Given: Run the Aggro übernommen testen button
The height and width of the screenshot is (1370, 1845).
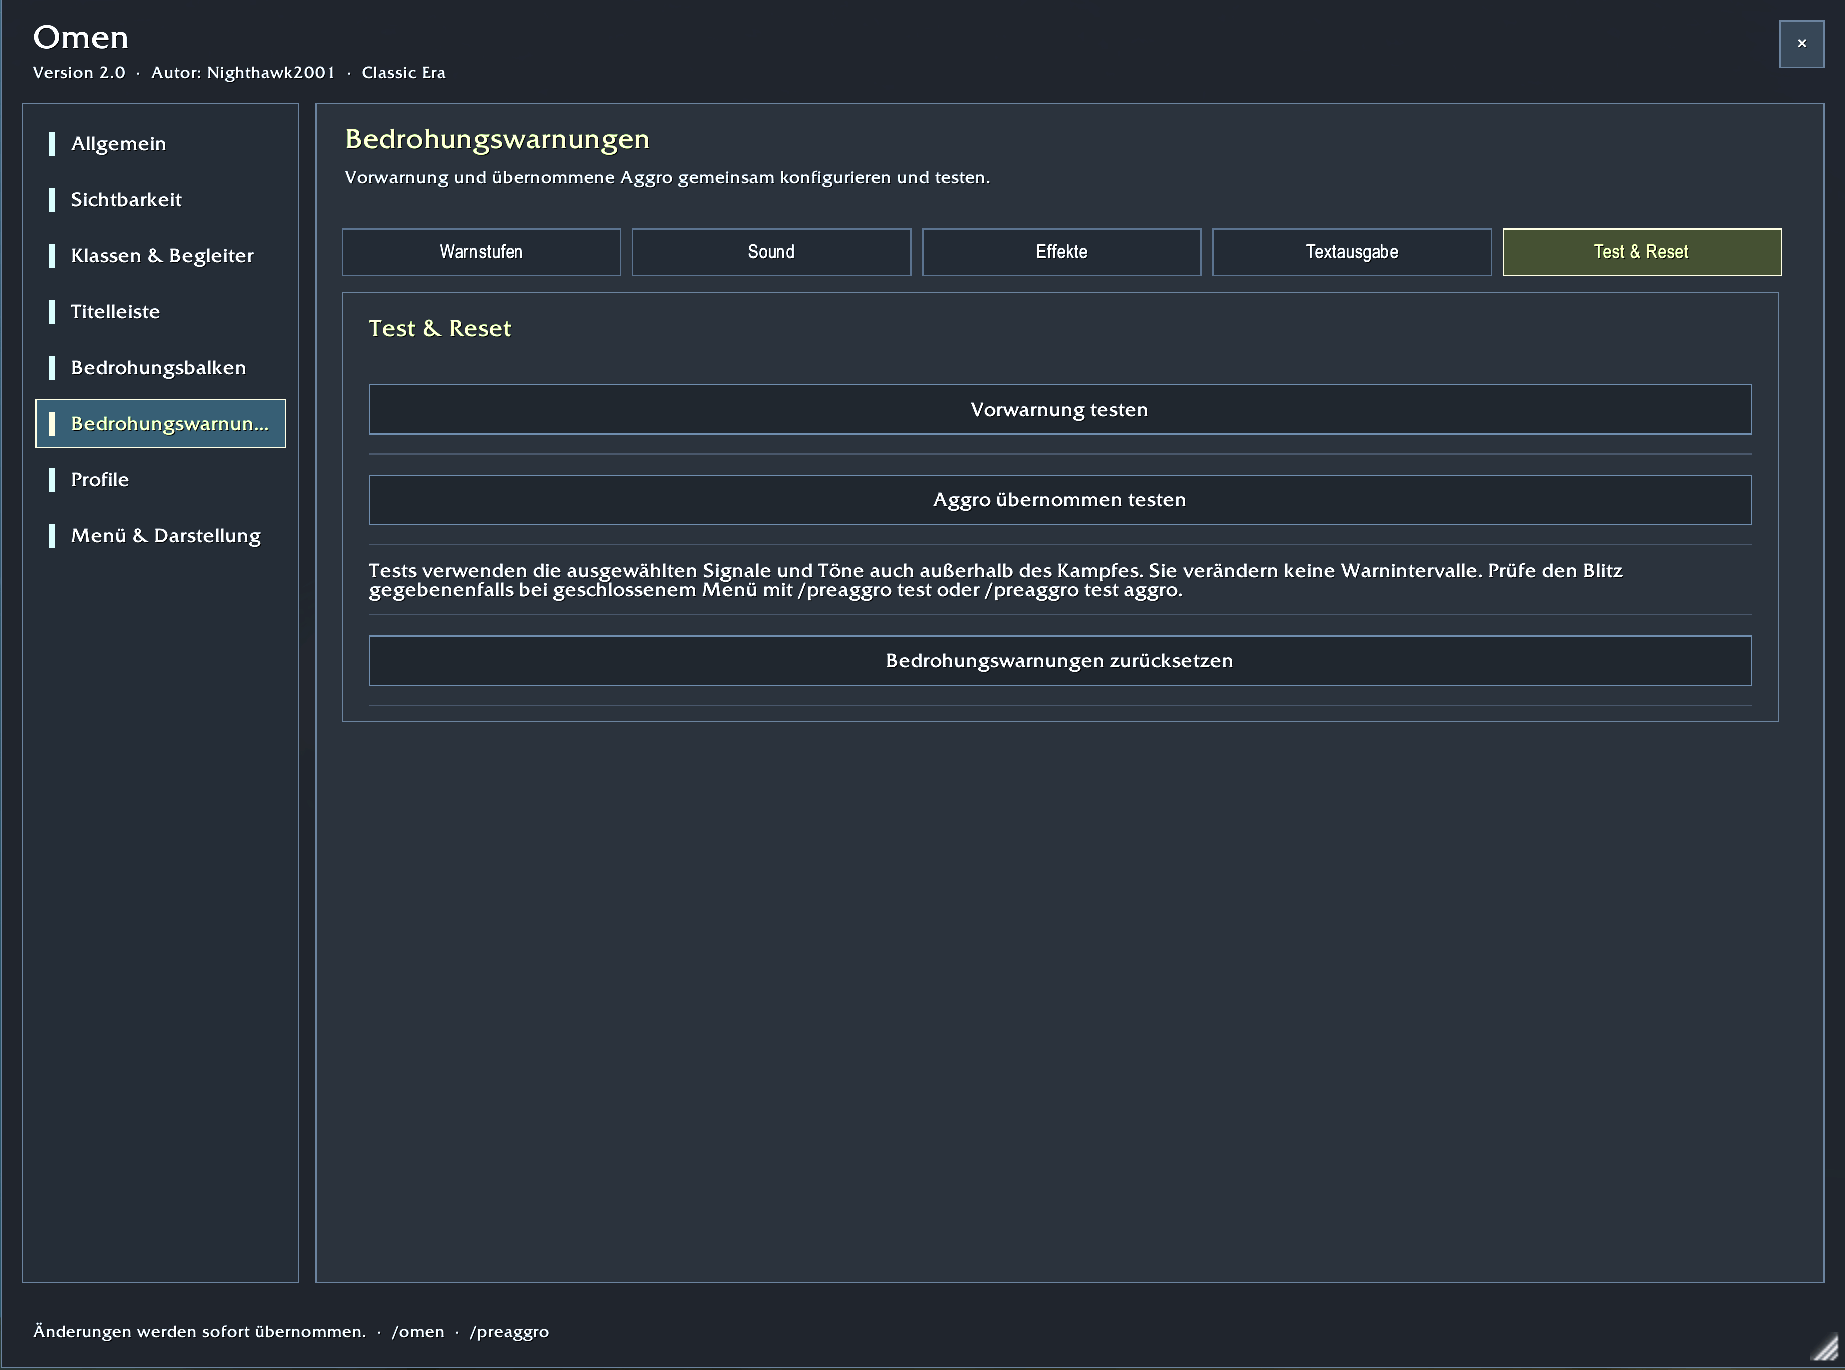Looking at the screenshot, I should tap(1060, 500).
